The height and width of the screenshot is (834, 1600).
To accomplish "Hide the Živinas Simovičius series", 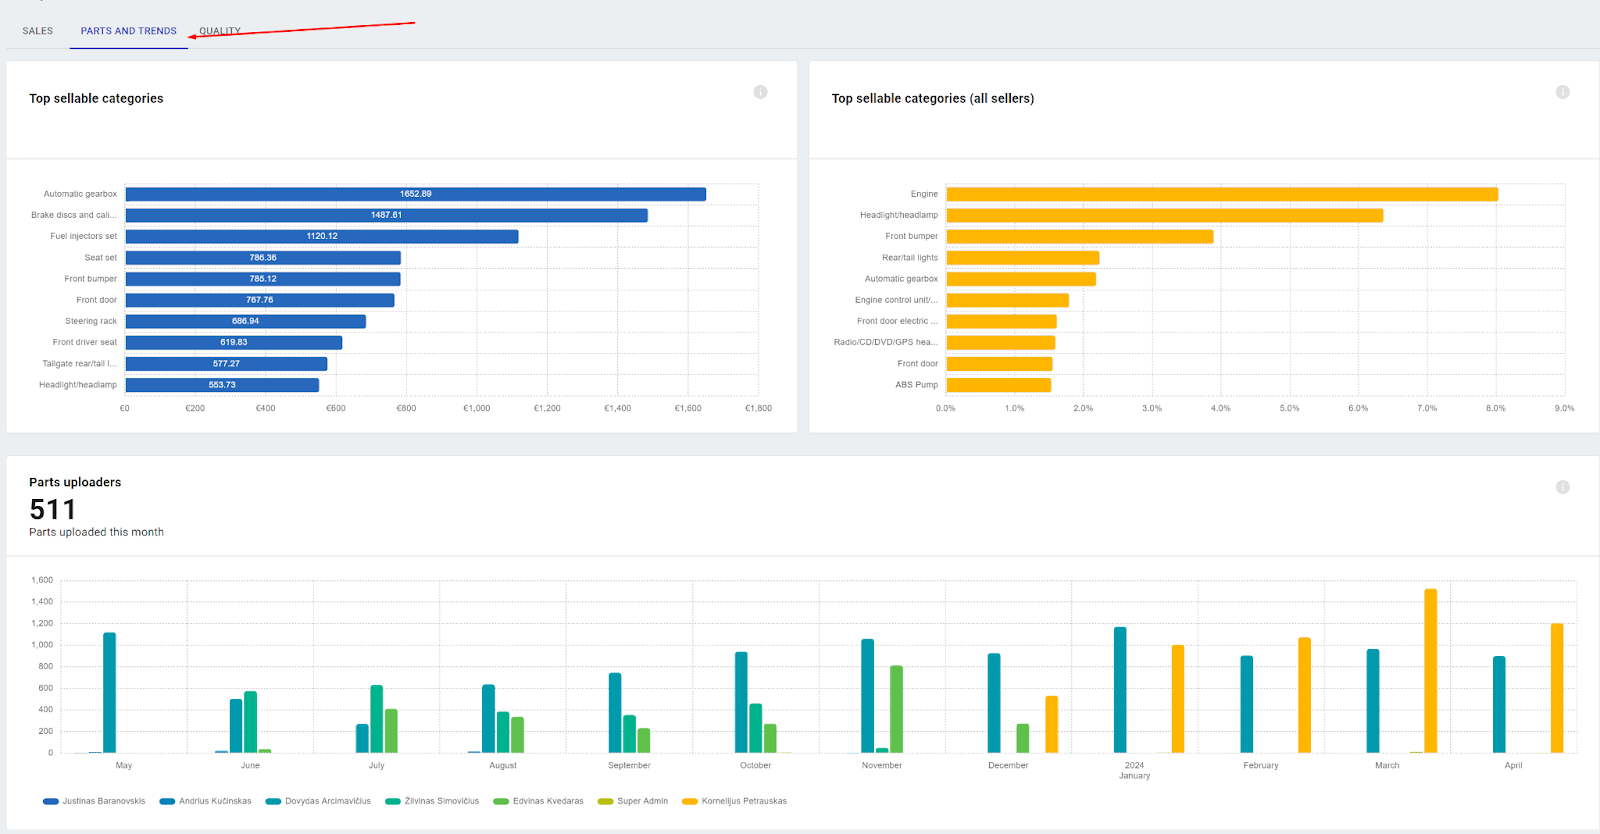I will coord(432,801).
